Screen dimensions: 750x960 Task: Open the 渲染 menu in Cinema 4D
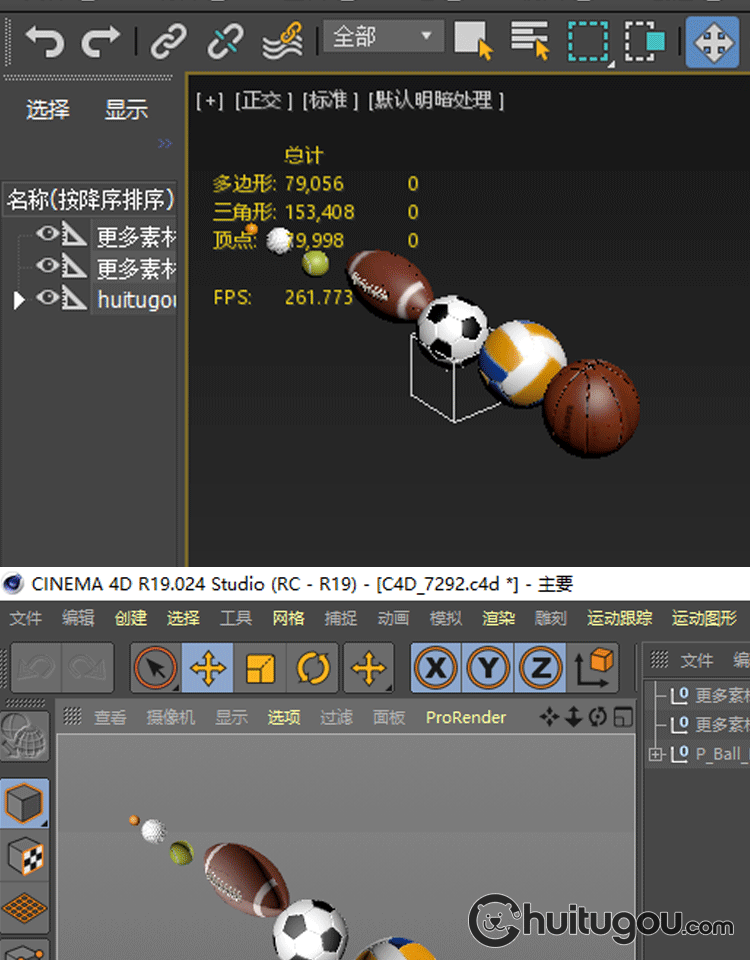[x=498, y=618]
